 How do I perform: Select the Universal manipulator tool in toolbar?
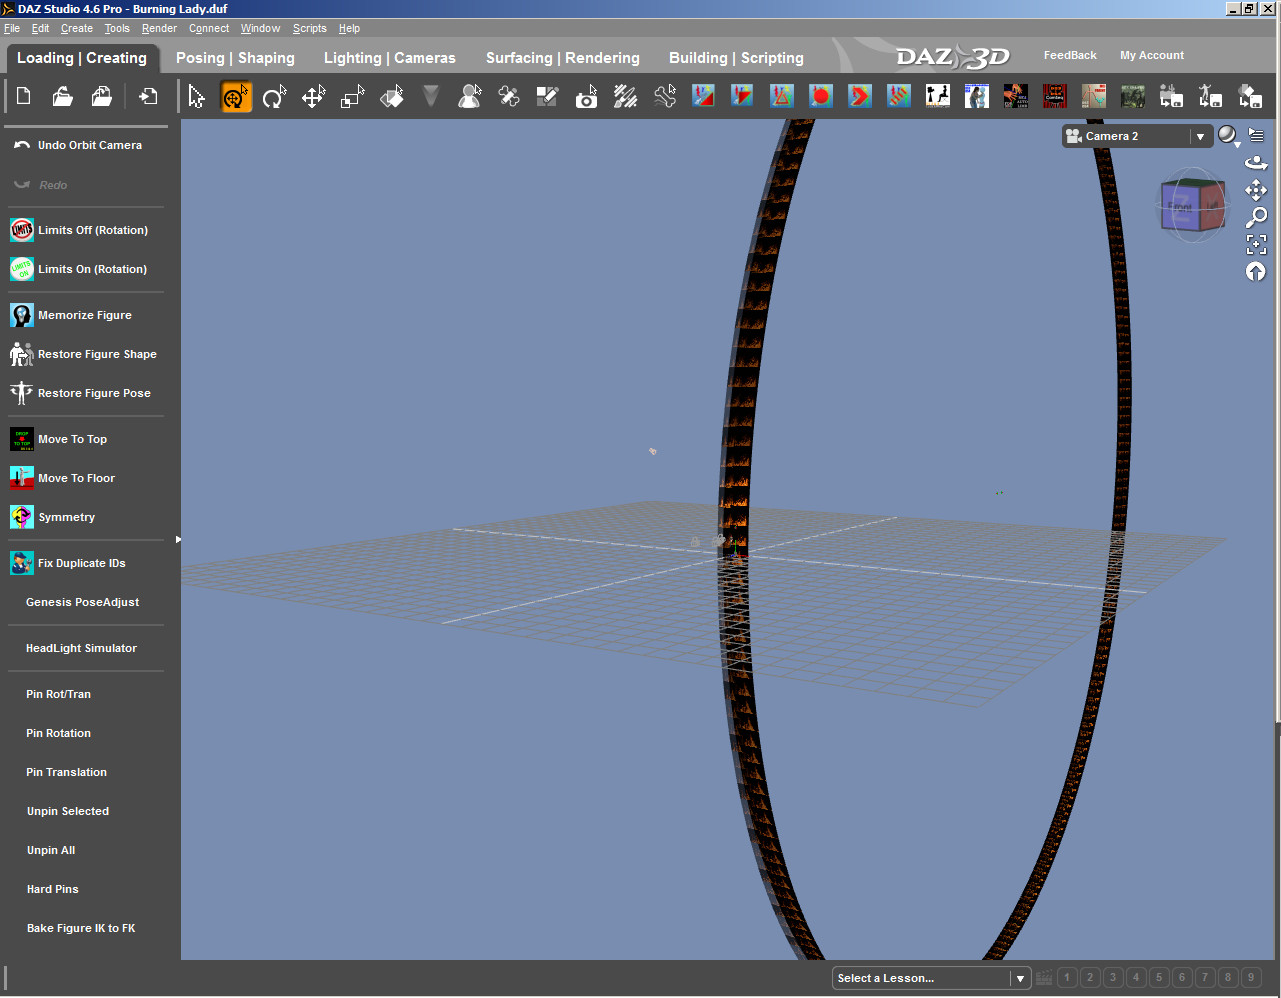pos(236,97)
